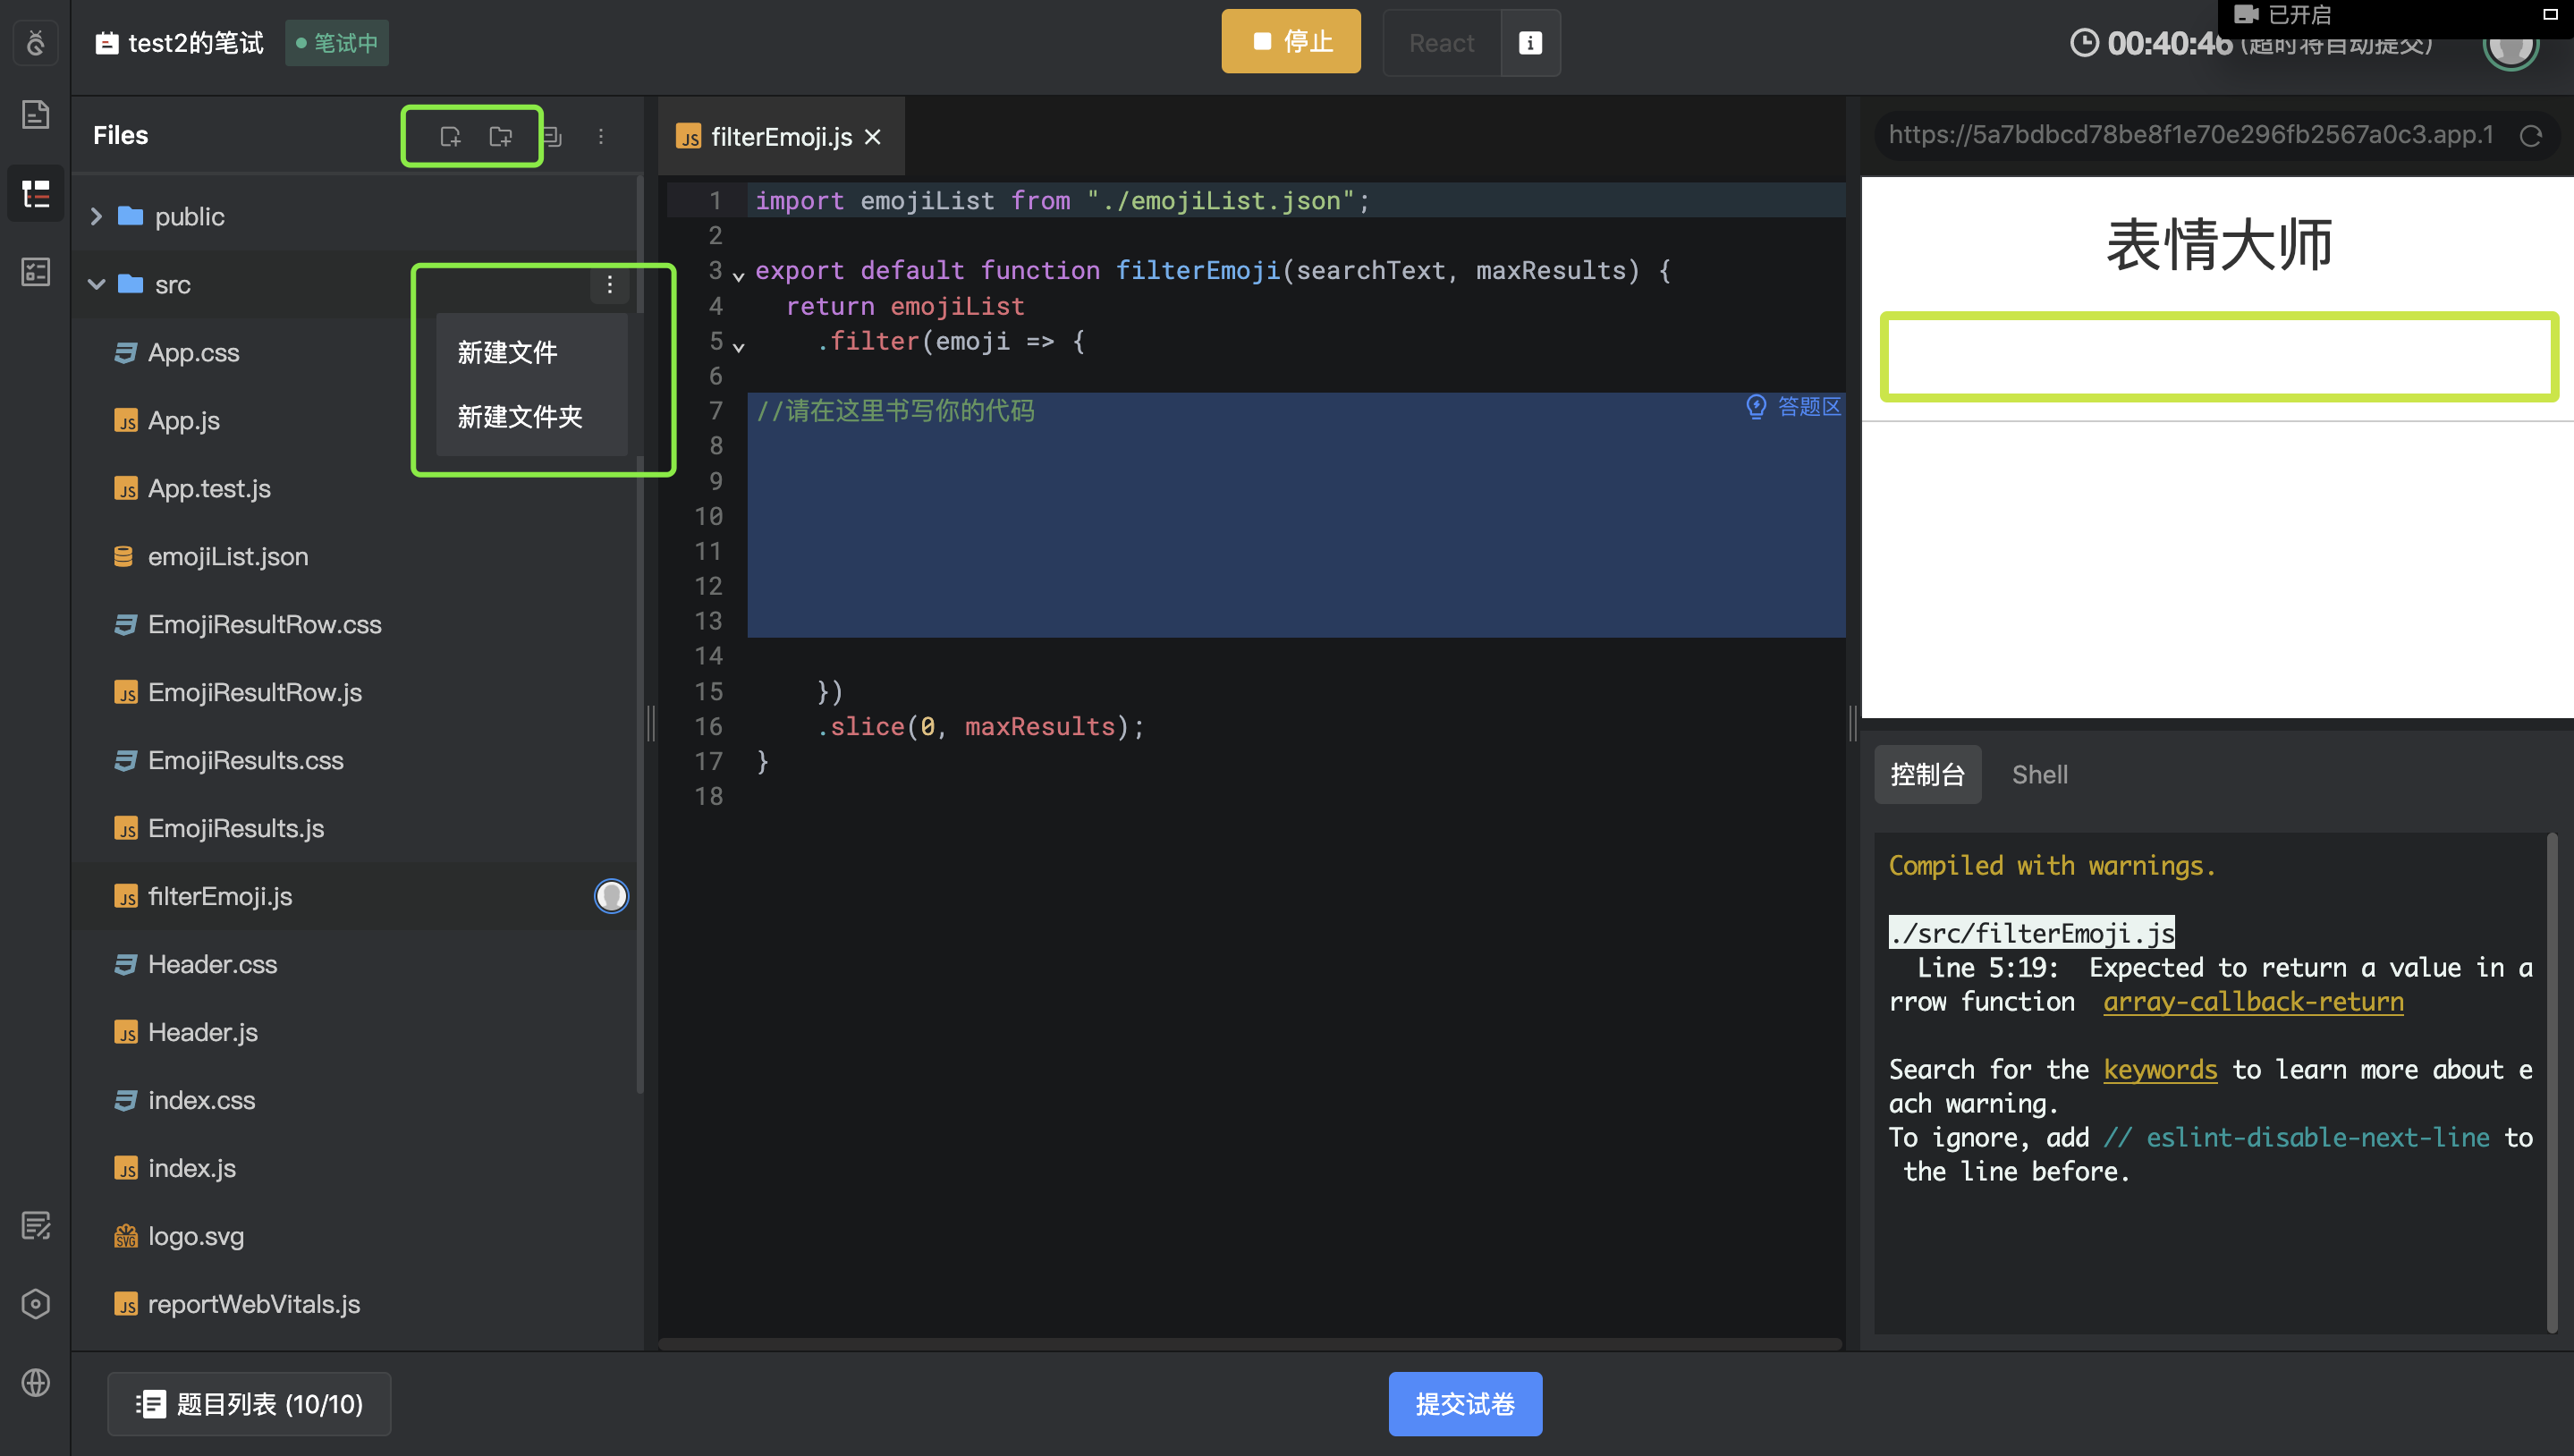Click the console vertical scrollbar

[x=2551, y=1083]
